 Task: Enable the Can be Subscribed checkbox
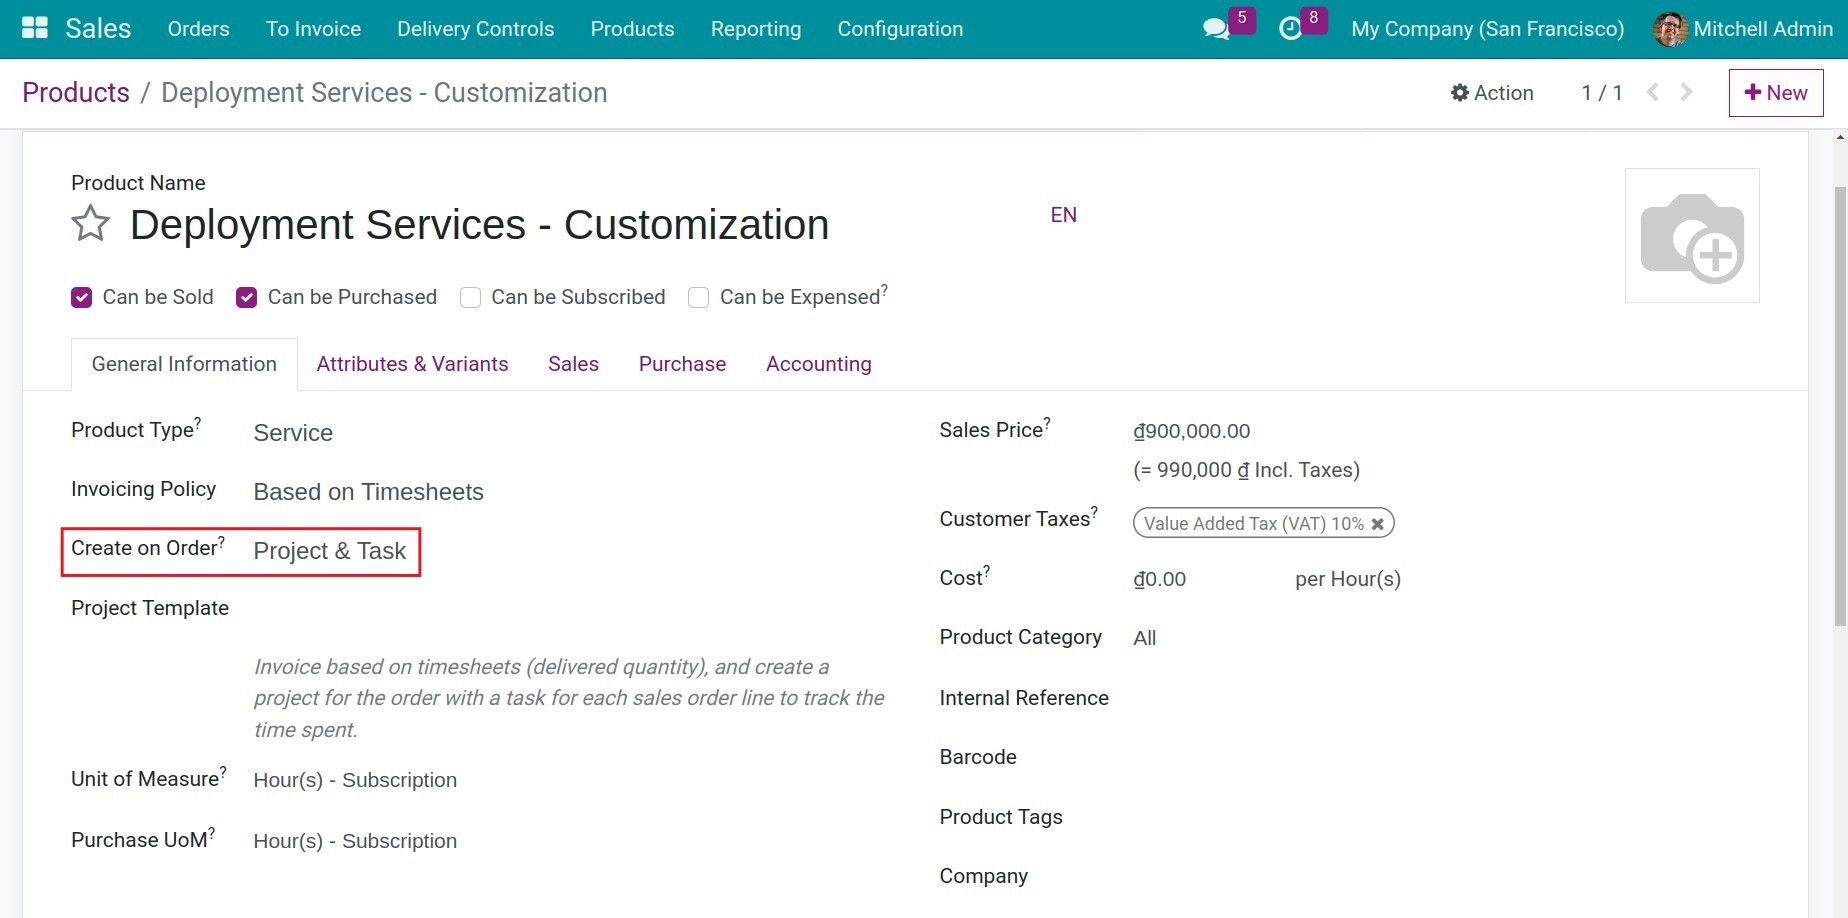click(470, 297)
